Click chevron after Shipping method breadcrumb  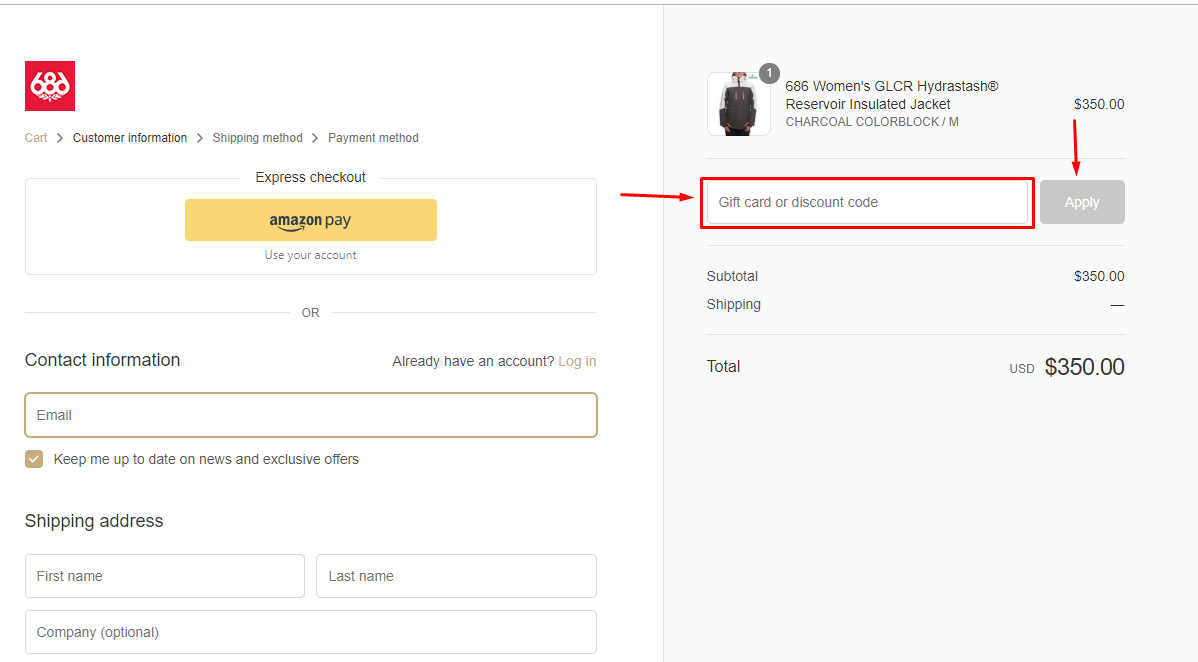click(315, 138)
